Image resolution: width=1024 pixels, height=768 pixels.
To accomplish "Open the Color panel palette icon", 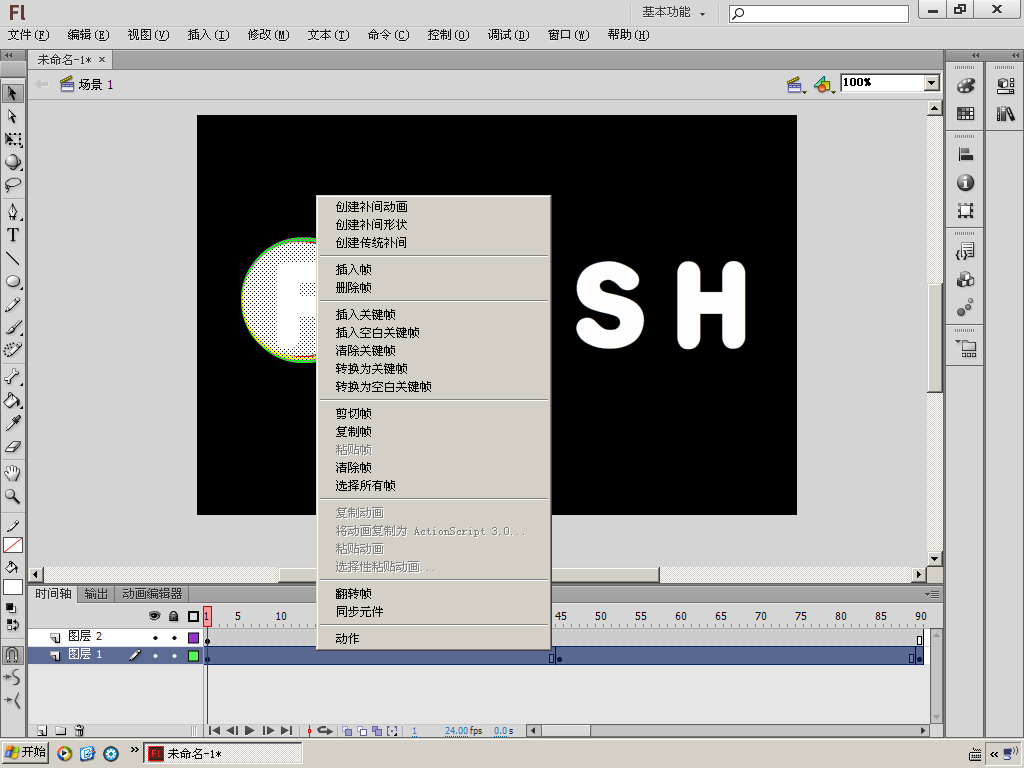I will 965,86.
